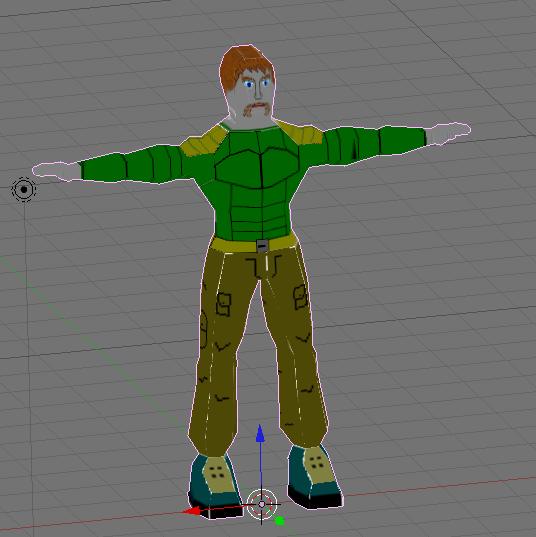Click the green Y-axis manipulator handle
536x537 pixels.
[x=279, y=521]
